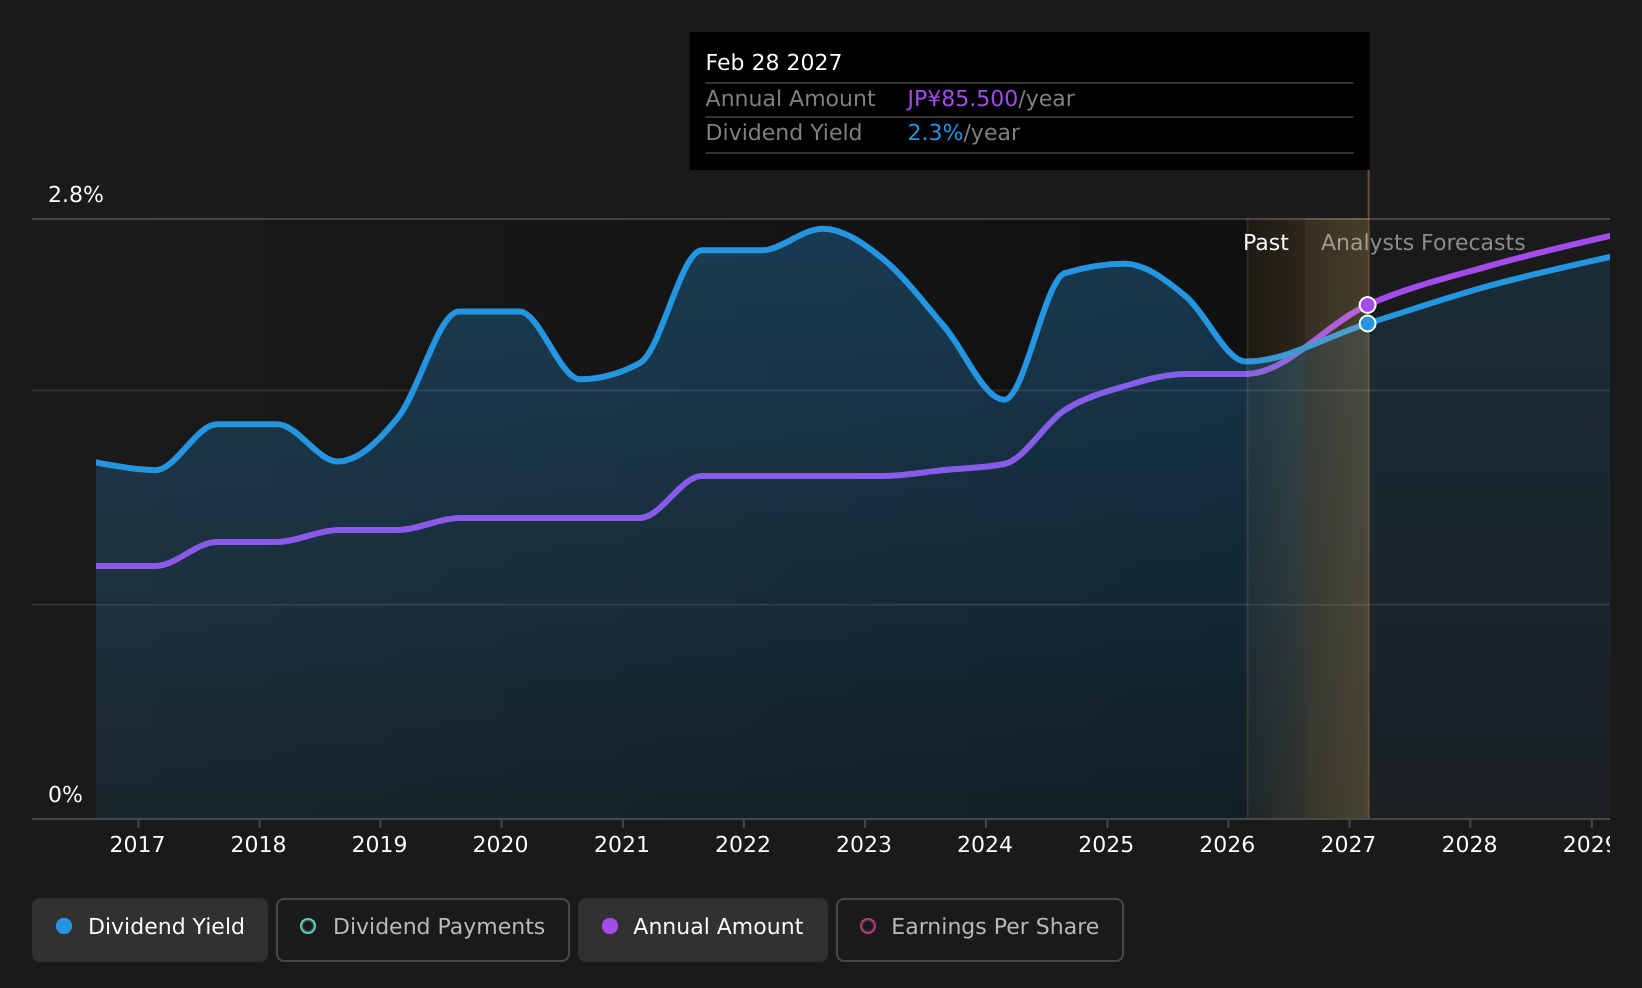Click the 2019 x-axis label
The image size is (1642, 988).
click(x=379, y=845)
